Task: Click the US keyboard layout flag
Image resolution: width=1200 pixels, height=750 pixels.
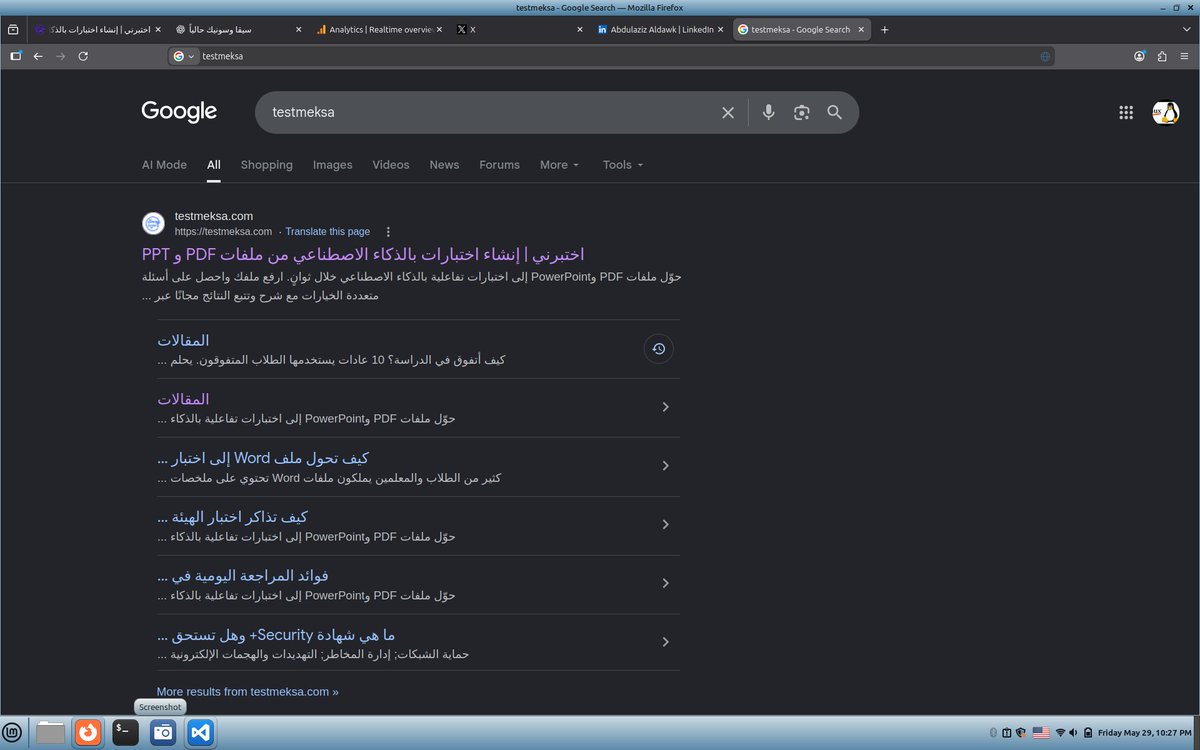Action: pyautogui.click(x=1040, y=733)
